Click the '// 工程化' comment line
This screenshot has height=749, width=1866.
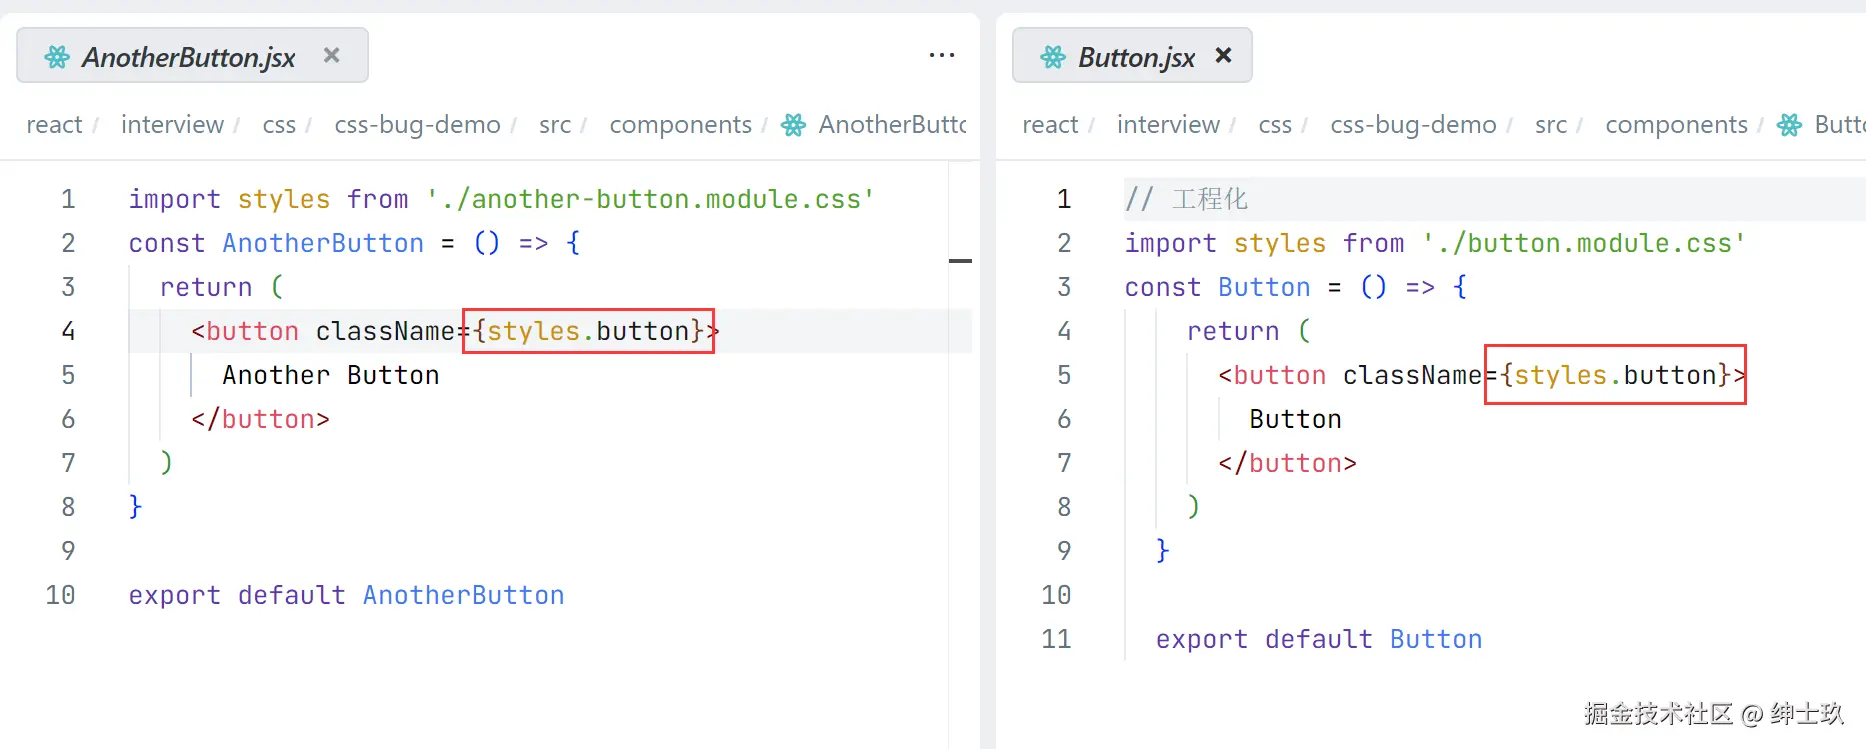pos(1186,199)
